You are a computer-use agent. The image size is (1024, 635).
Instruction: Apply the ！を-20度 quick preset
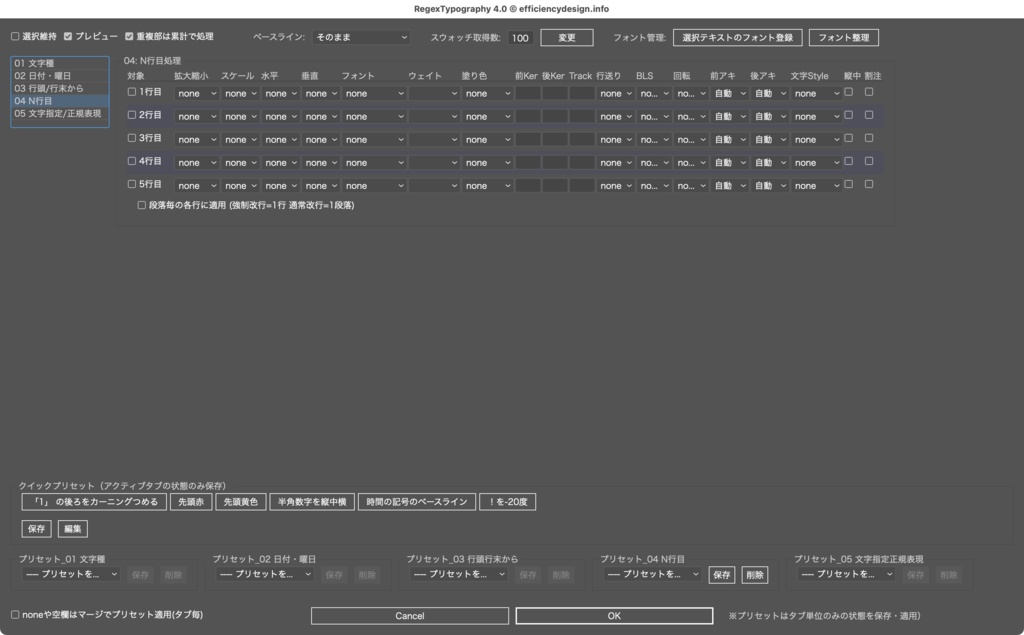507,502
